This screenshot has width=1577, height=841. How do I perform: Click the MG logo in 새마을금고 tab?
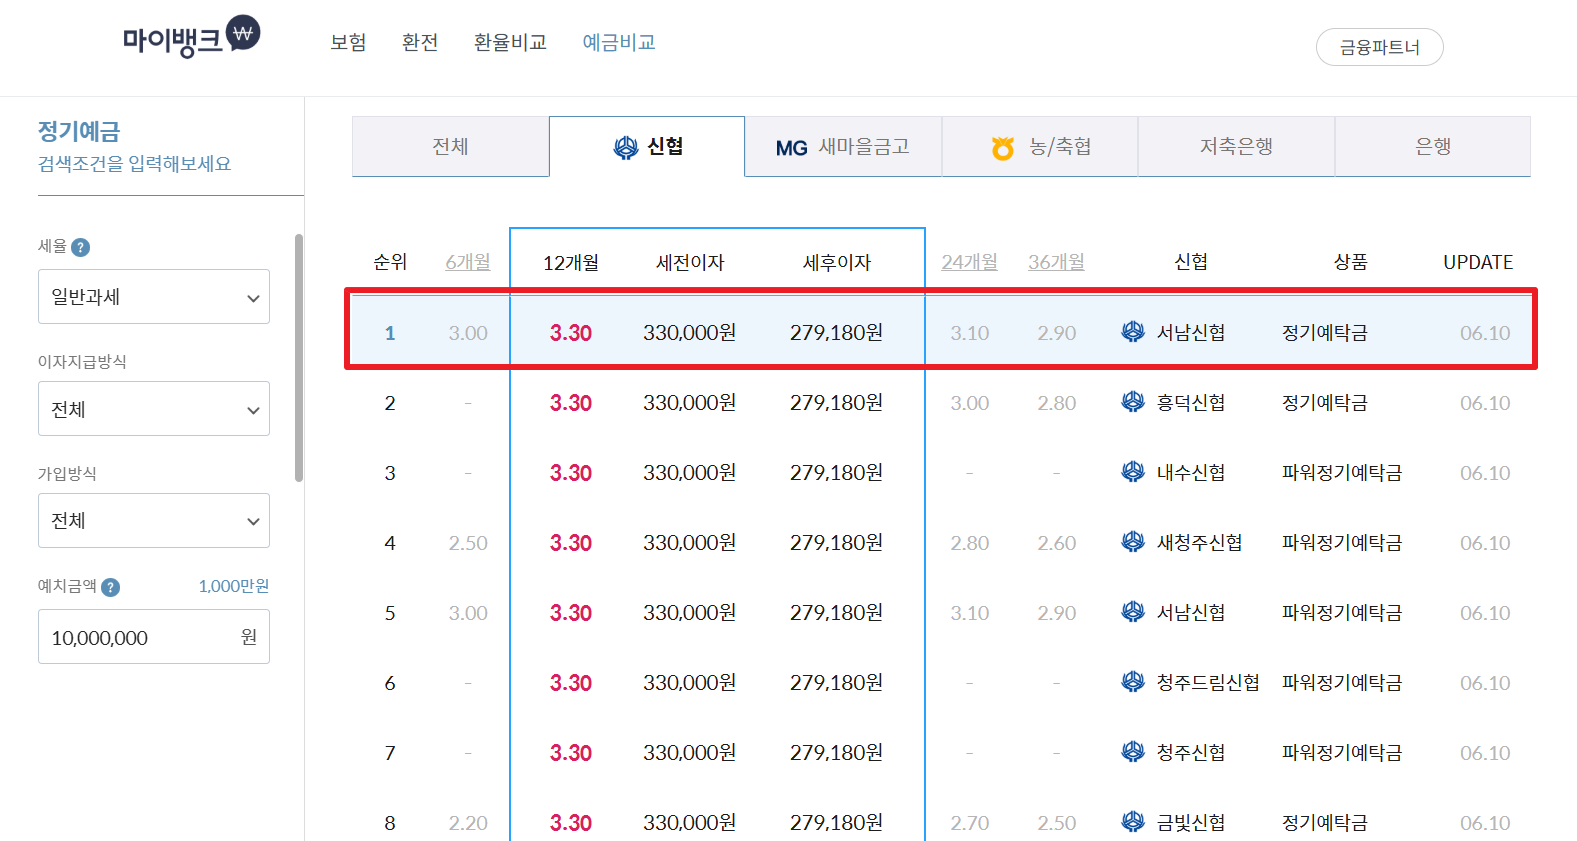[791, 148]
